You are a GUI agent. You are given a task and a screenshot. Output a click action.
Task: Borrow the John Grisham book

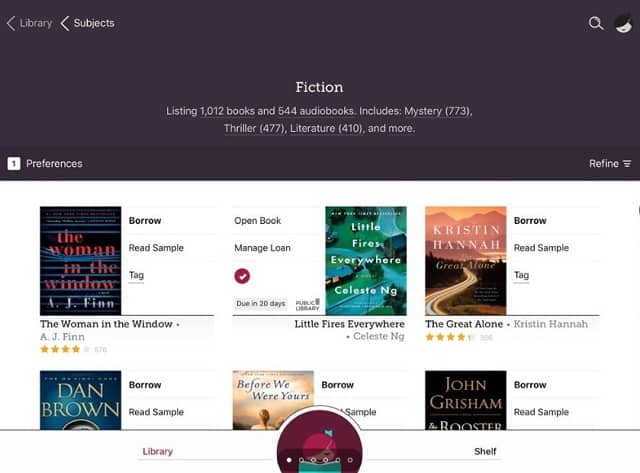pyautogui.click(x=530, y=385)
